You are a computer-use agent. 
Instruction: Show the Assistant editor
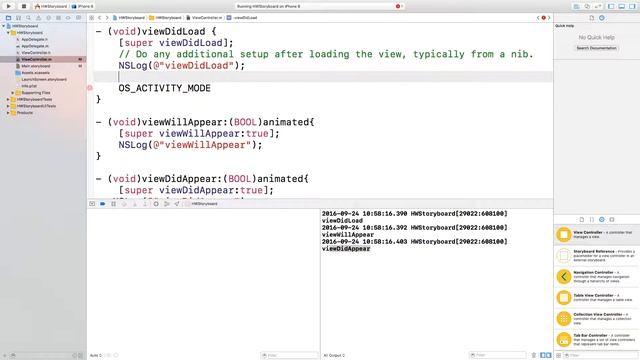[x=587, y=7]
